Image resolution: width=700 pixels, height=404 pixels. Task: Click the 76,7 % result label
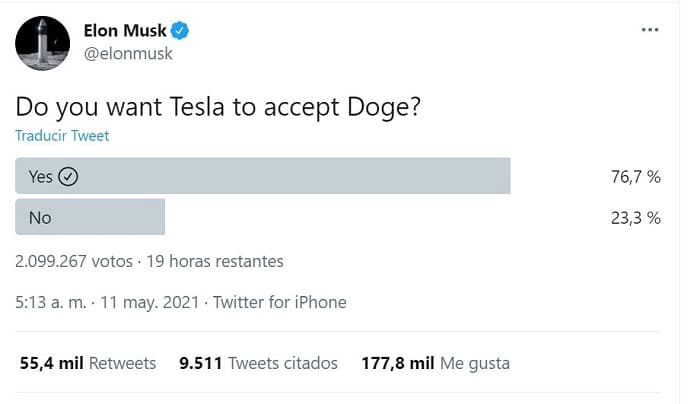click(x=636, y=177)
